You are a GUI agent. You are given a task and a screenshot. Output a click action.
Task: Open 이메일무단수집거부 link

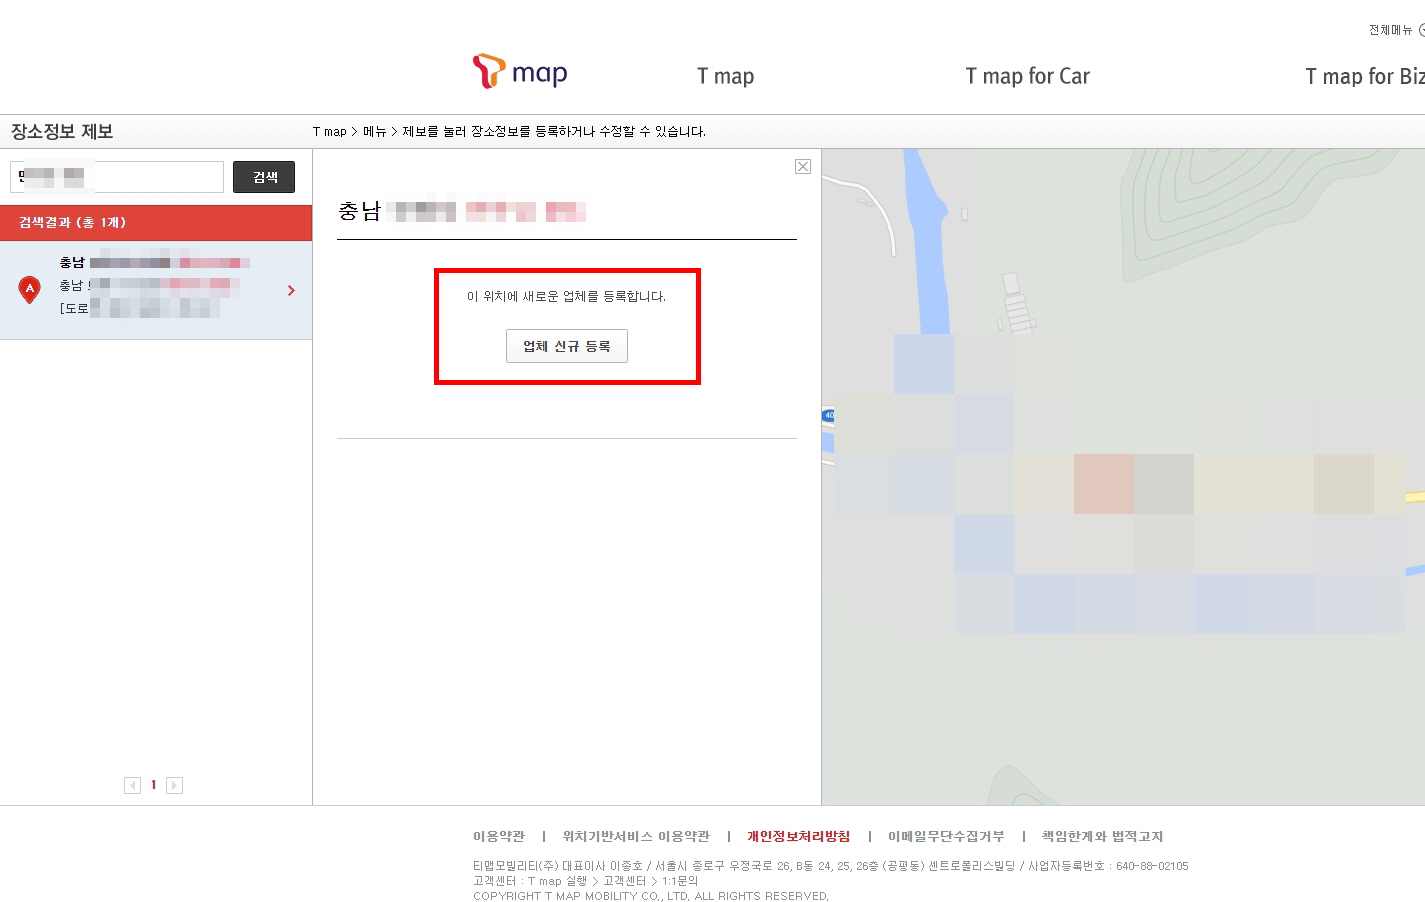946,836
